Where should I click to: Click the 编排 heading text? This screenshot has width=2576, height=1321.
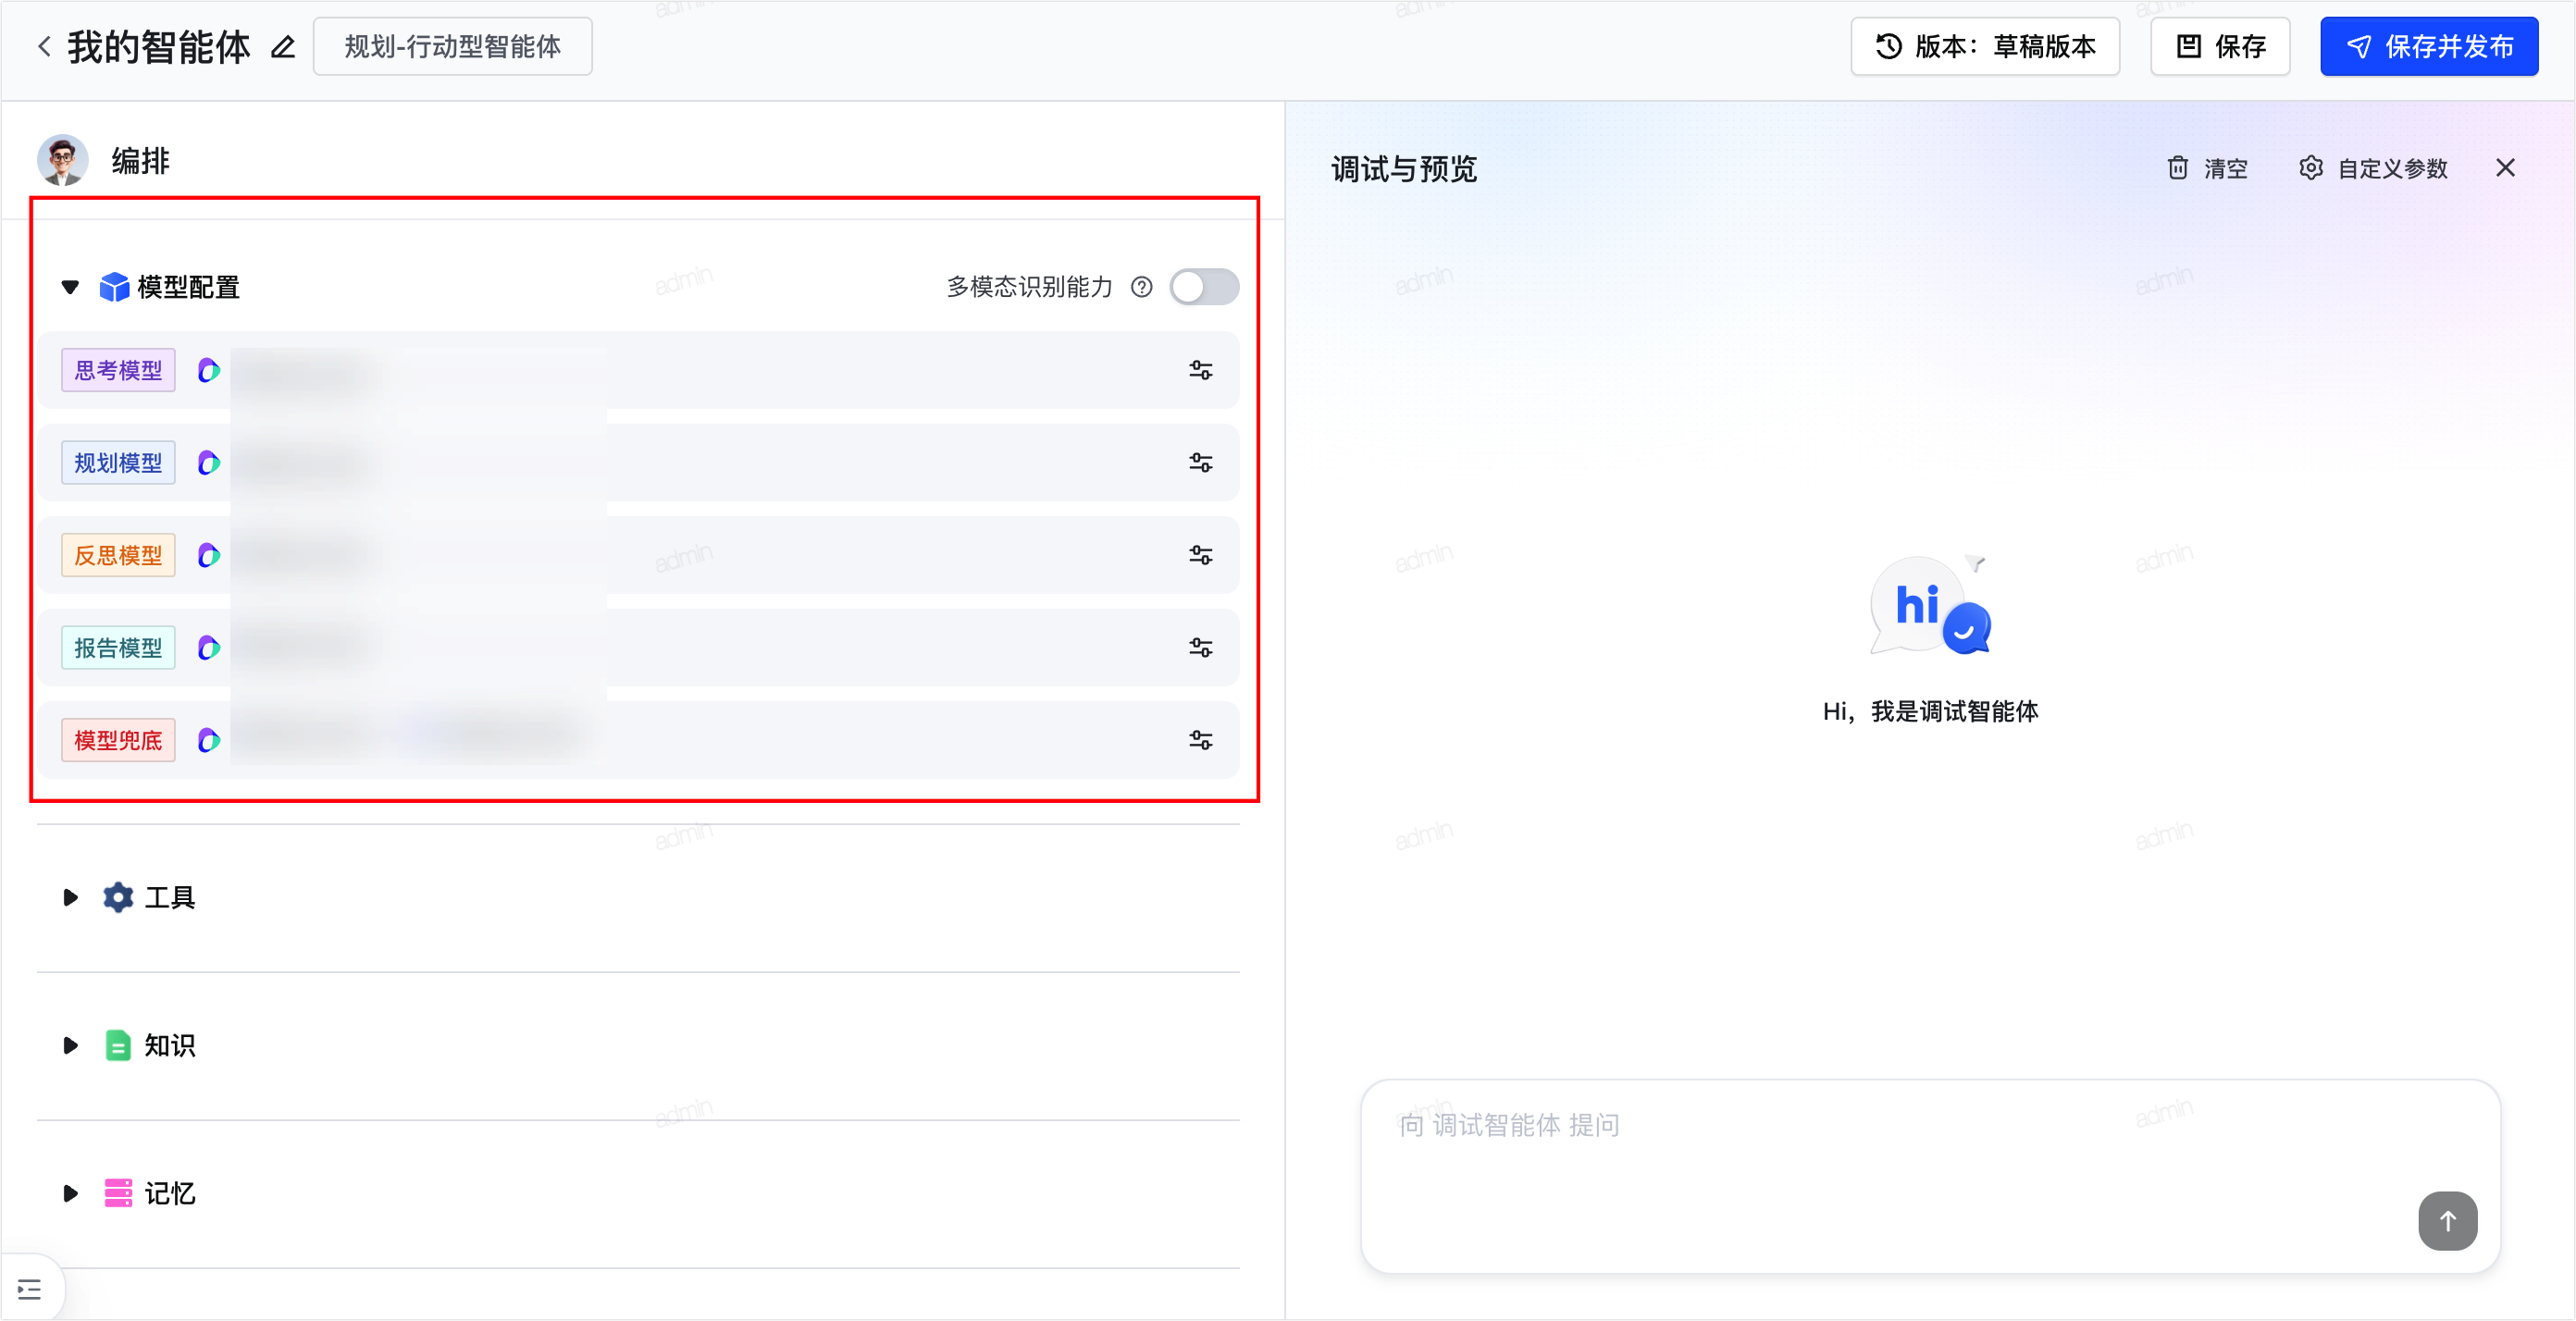pos(140,160)
